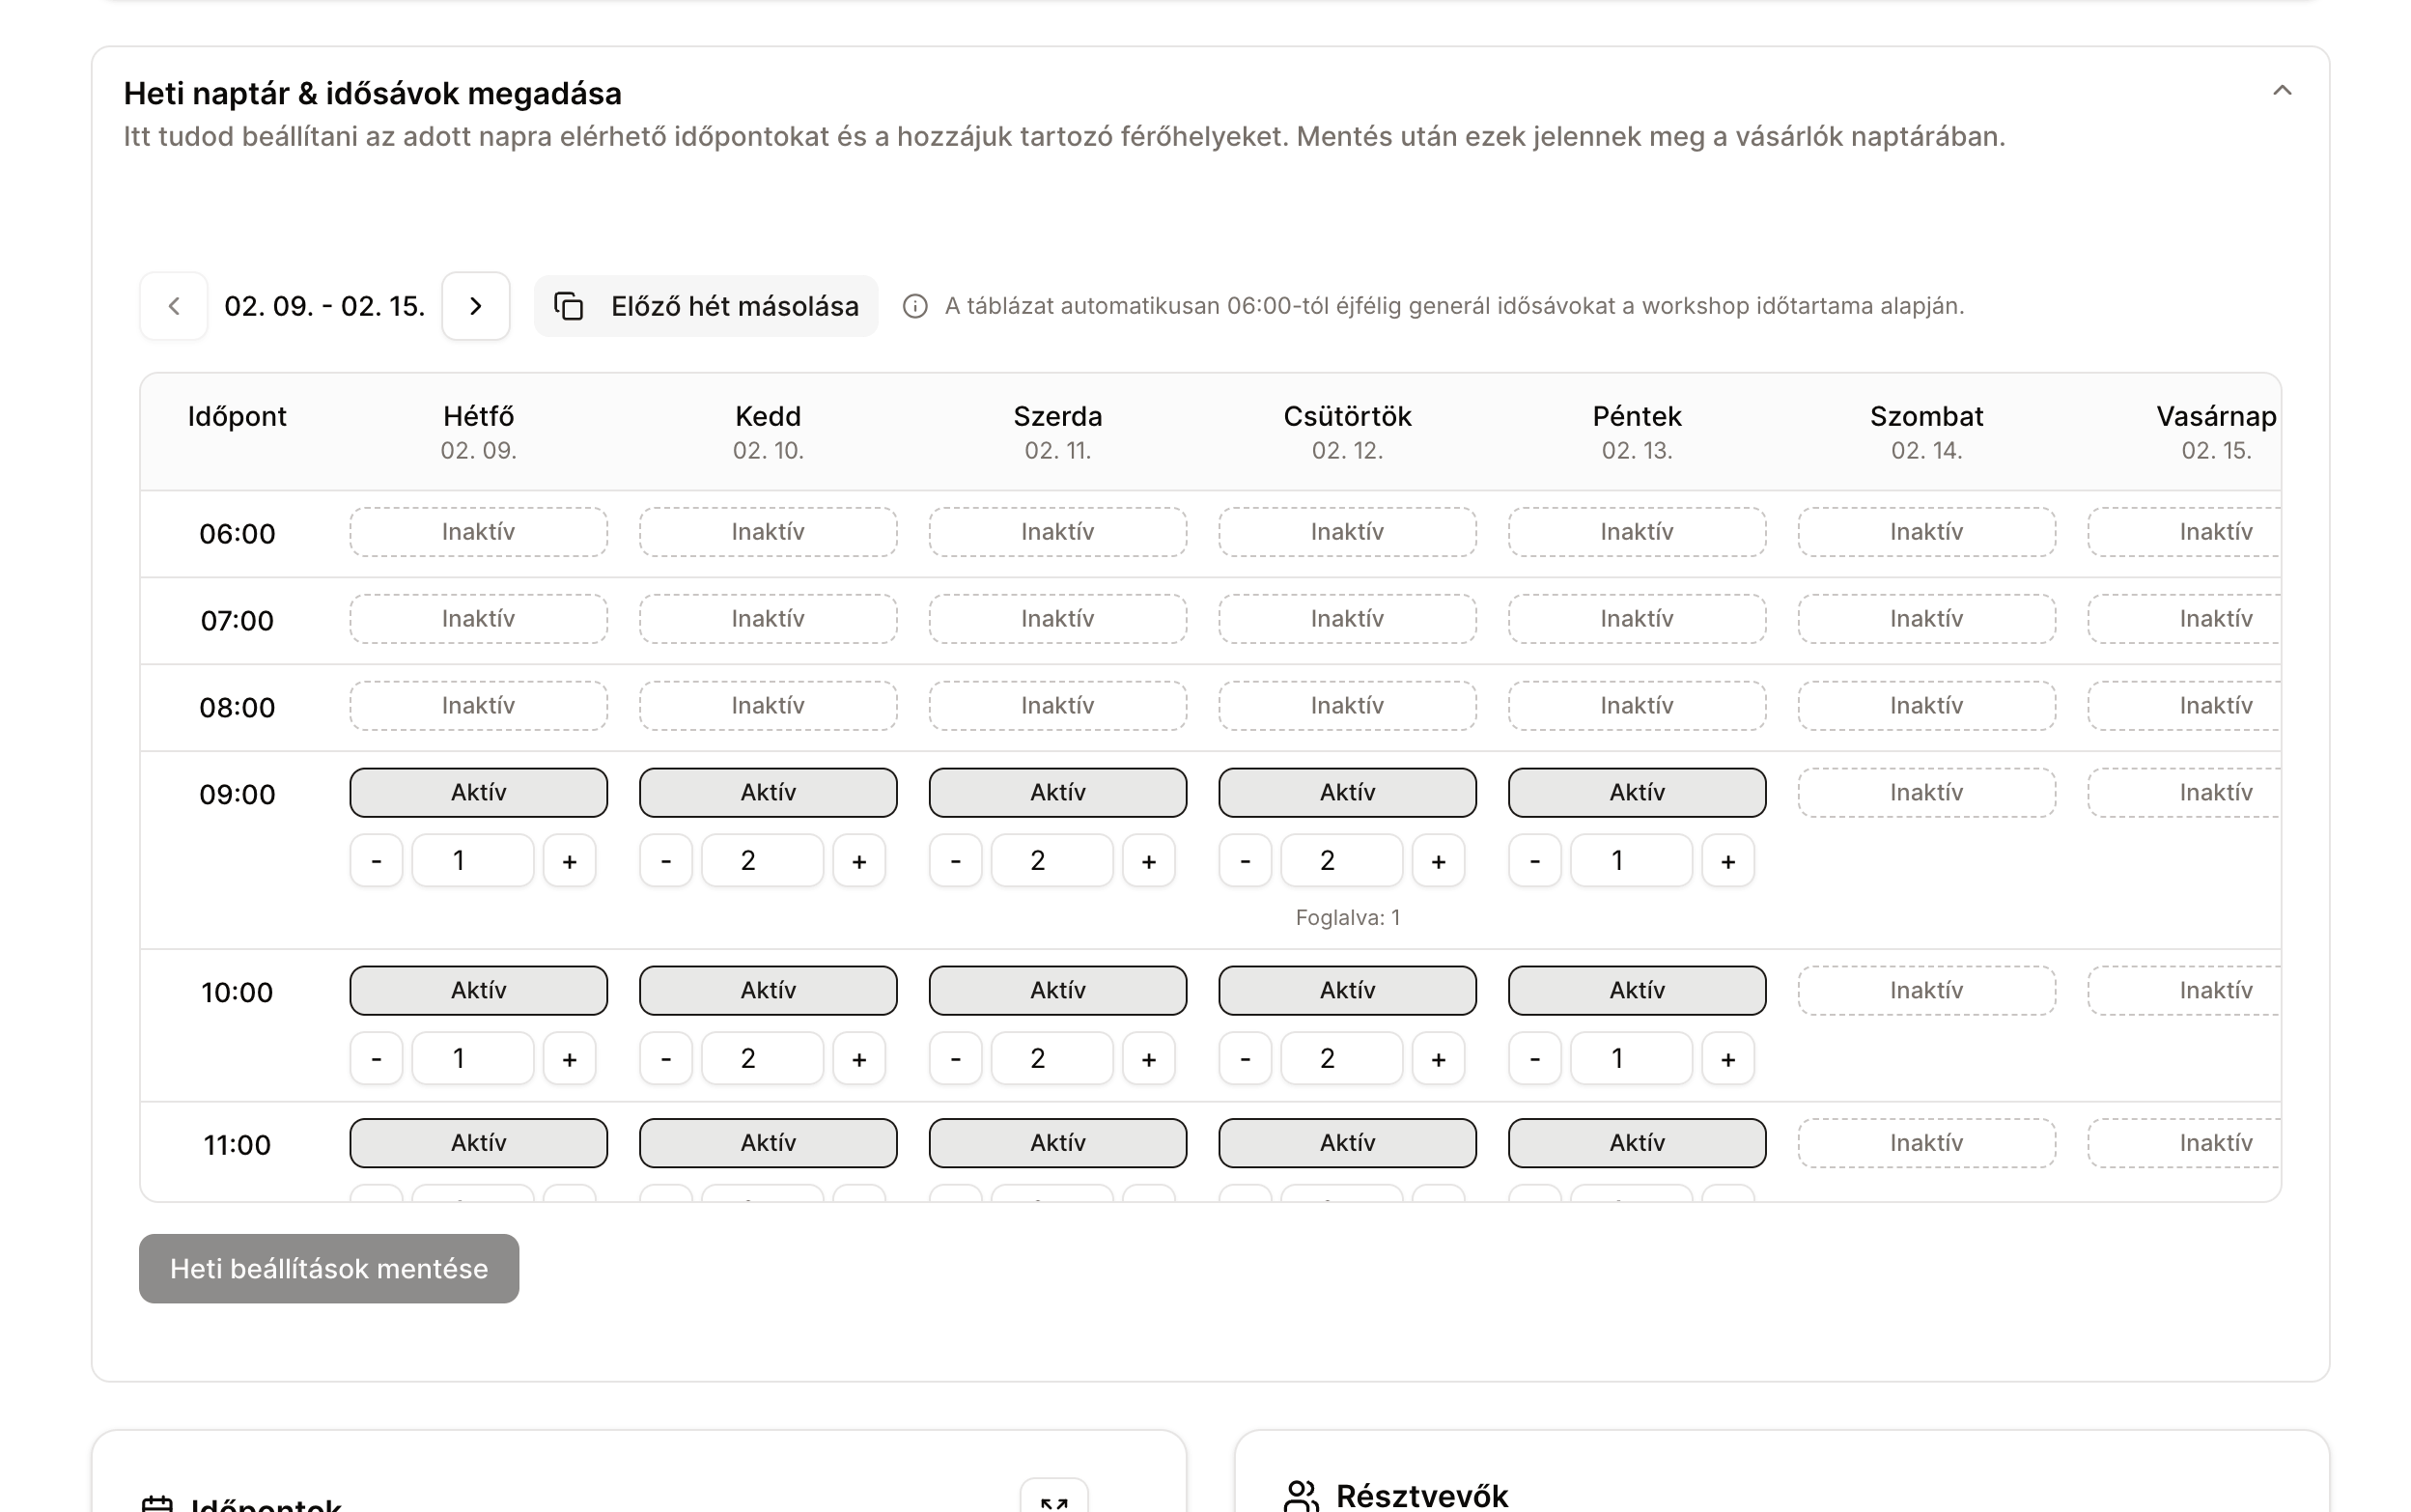Decrease Kedd 09:00 capacity with minus

click(666, 861)
